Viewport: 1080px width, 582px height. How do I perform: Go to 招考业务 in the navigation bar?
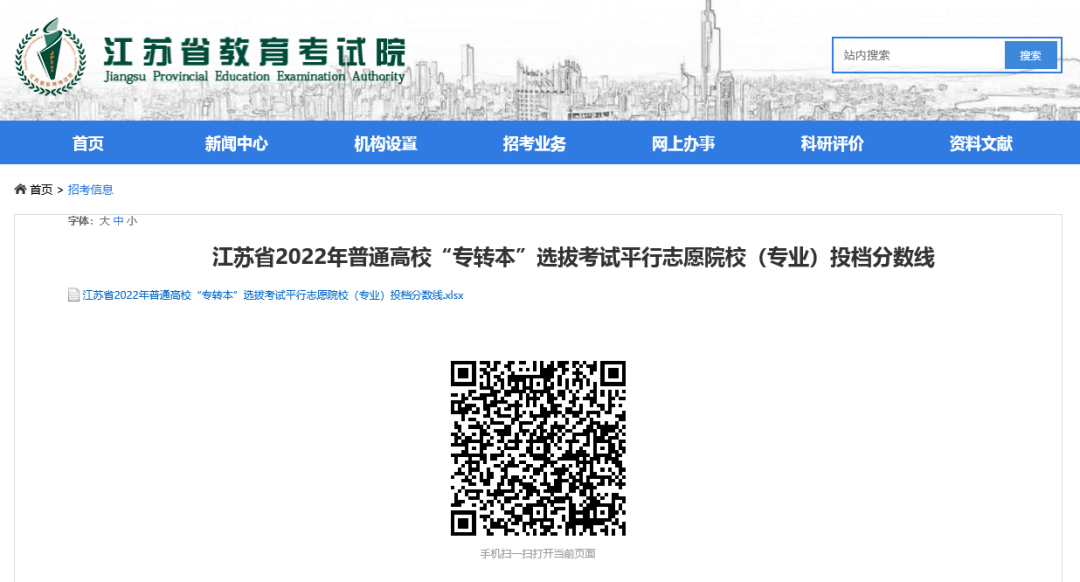(534, 143)
